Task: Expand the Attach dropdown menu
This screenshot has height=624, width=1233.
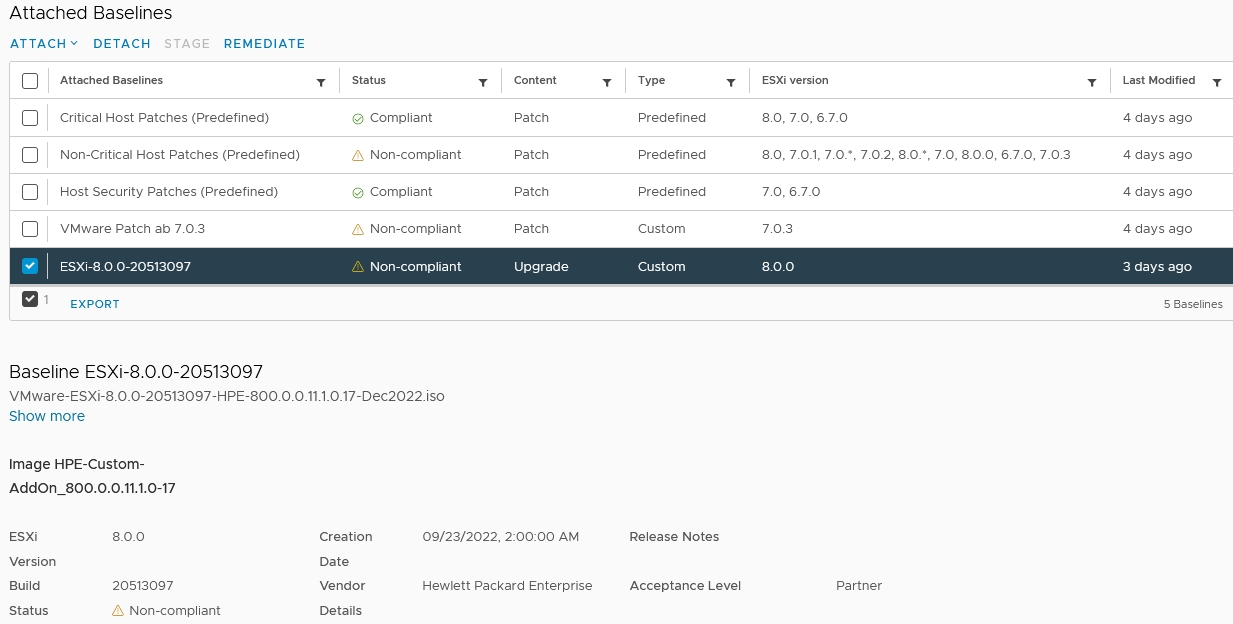Action: [44, 44]
